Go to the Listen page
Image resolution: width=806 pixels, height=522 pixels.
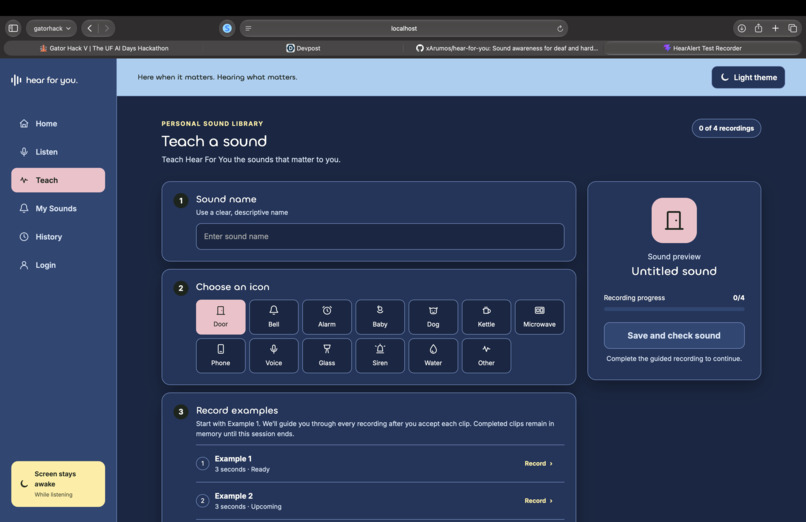[x=58, y=152]
